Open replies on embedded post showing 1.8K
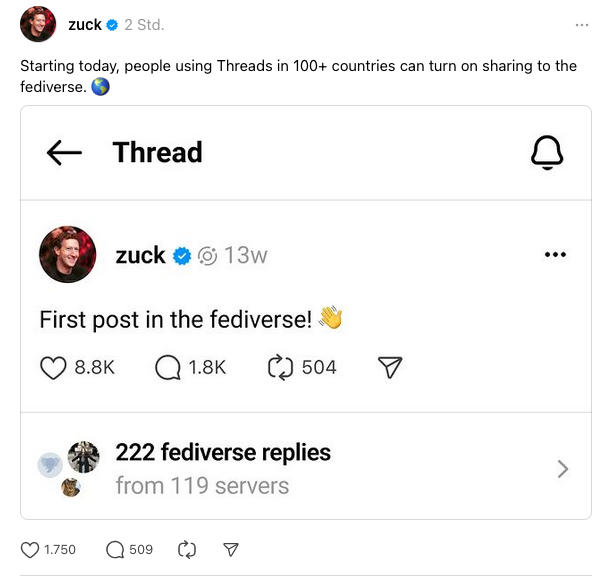This screenshot has width=612, height=579. [168, 368]
